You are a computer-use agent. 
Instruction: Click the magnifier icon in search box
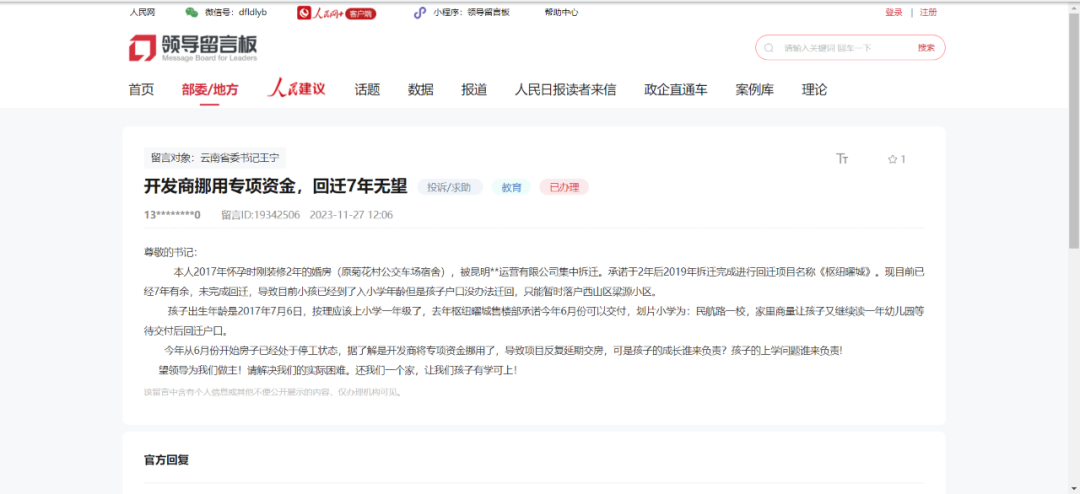click(768, 48)
